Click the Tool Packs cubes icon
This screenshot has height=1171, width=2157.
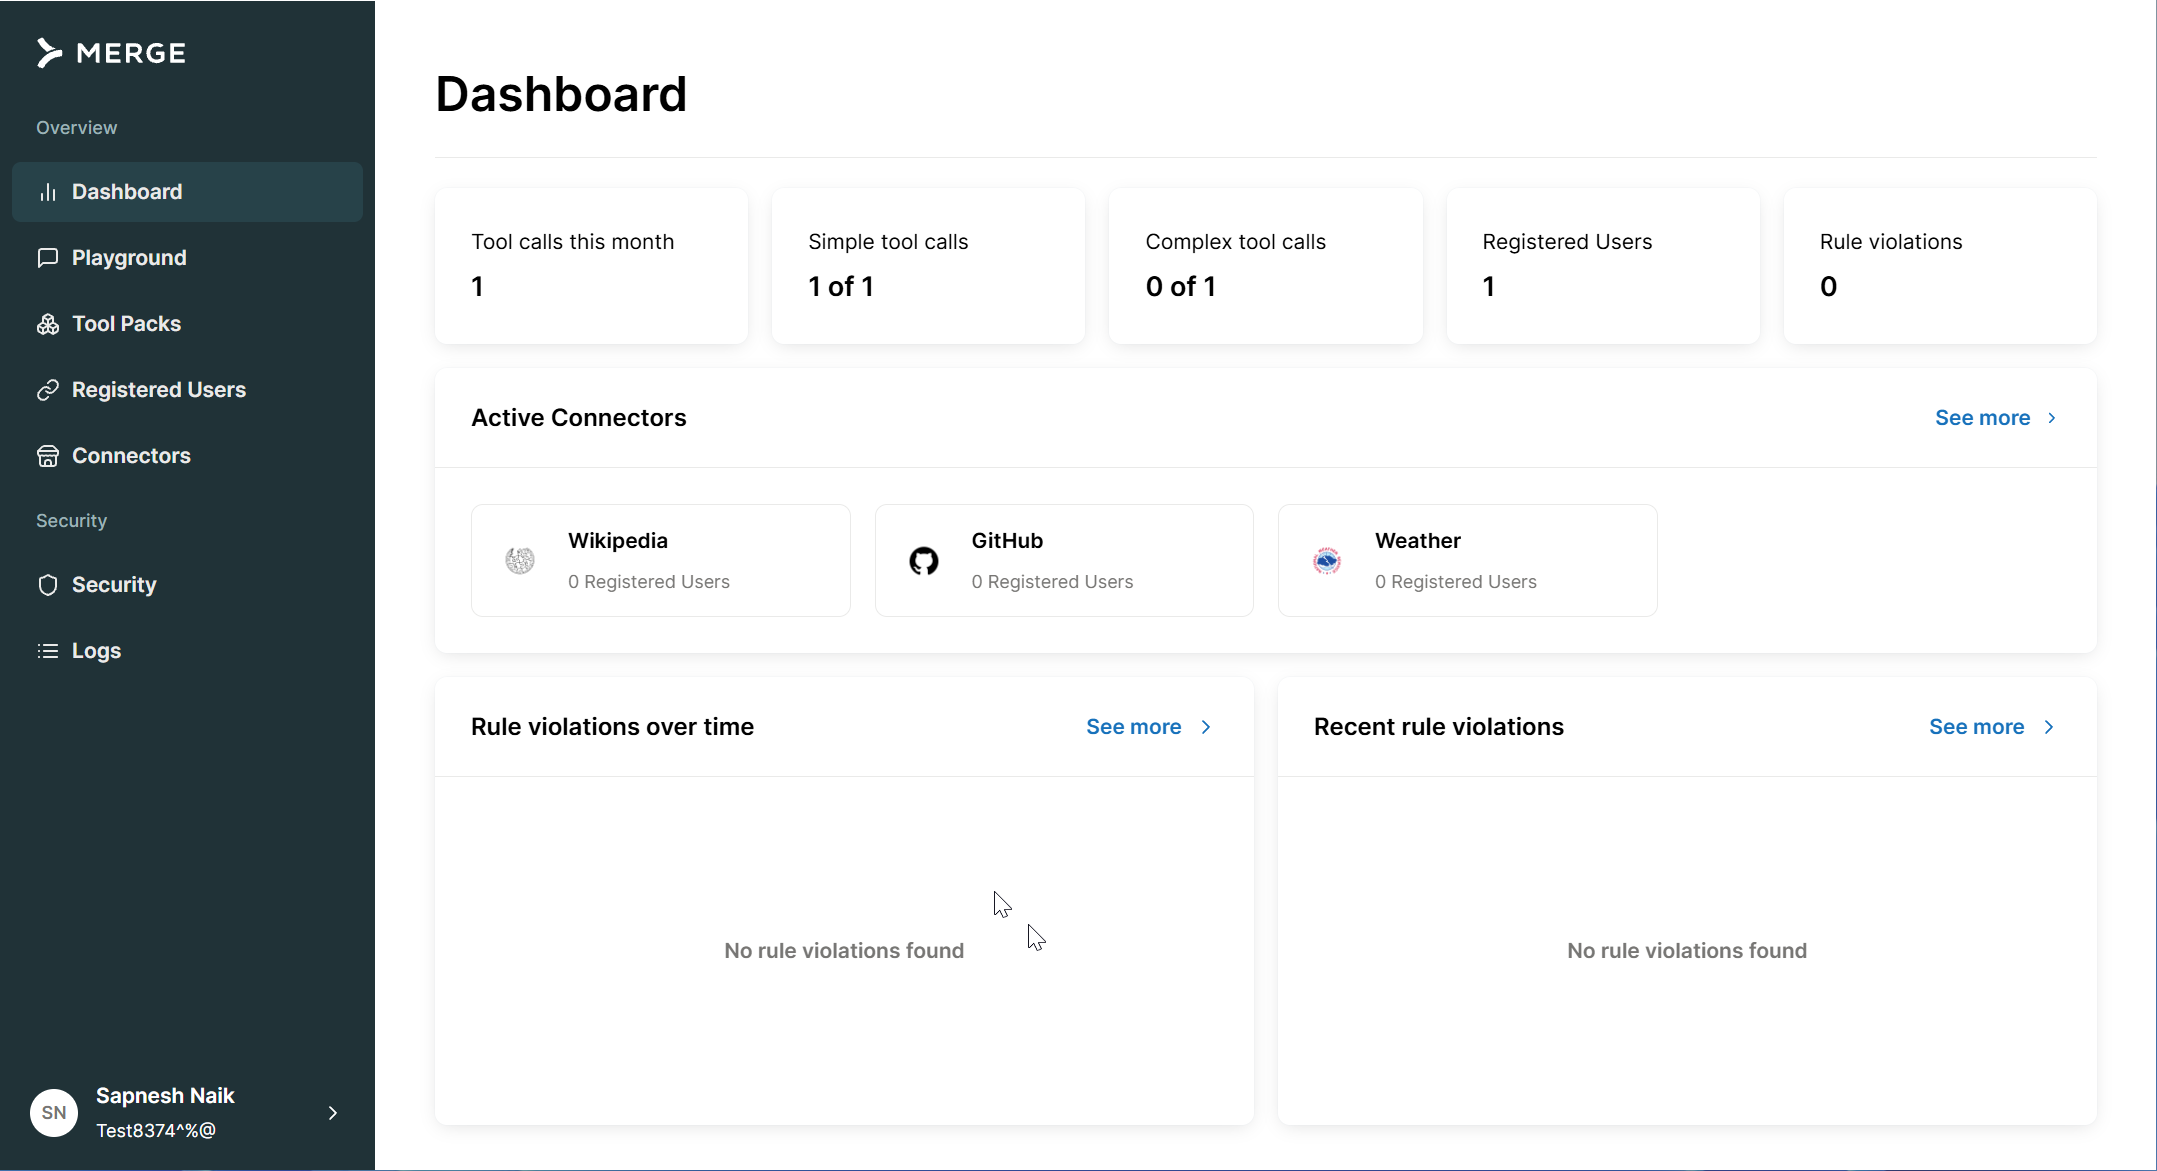pyautogui.click(x=48, y=324)
